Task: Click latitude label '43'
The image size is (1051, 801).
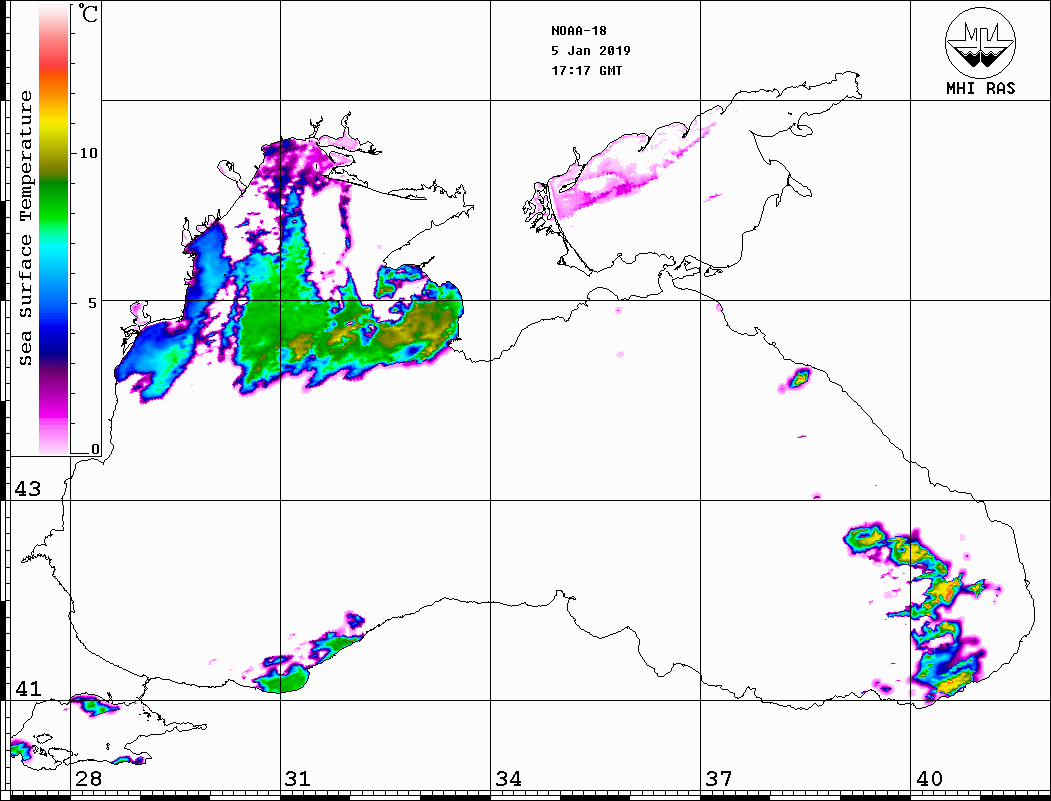Action: [x=27, y=489]
